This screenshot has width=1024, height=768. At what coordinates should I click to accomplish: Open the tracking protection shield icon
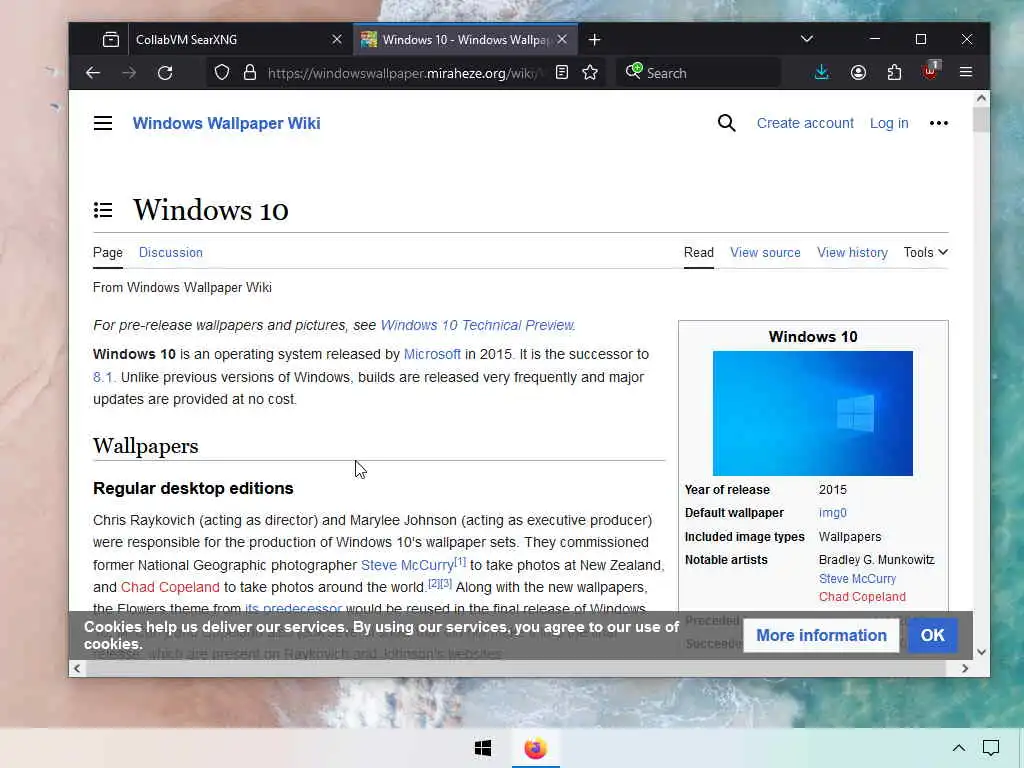click(222, 72)
